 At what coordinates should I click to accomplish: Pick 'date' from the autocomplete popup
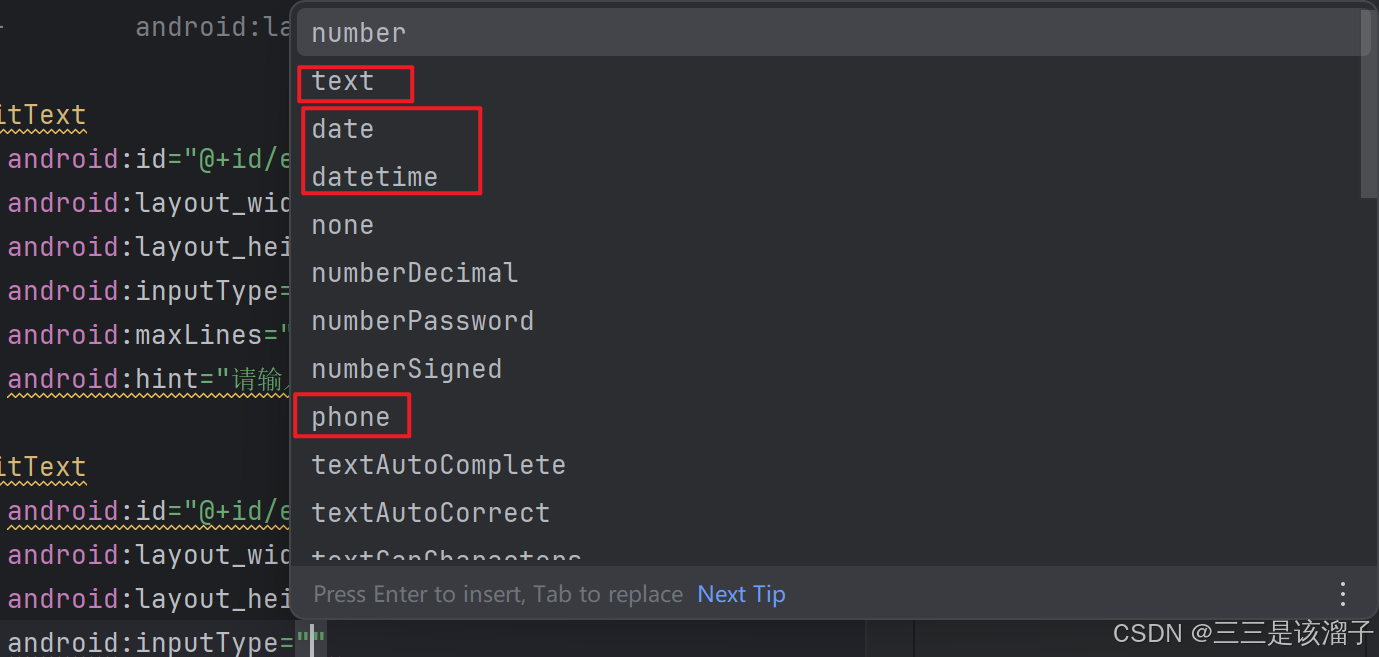point(343,129)
